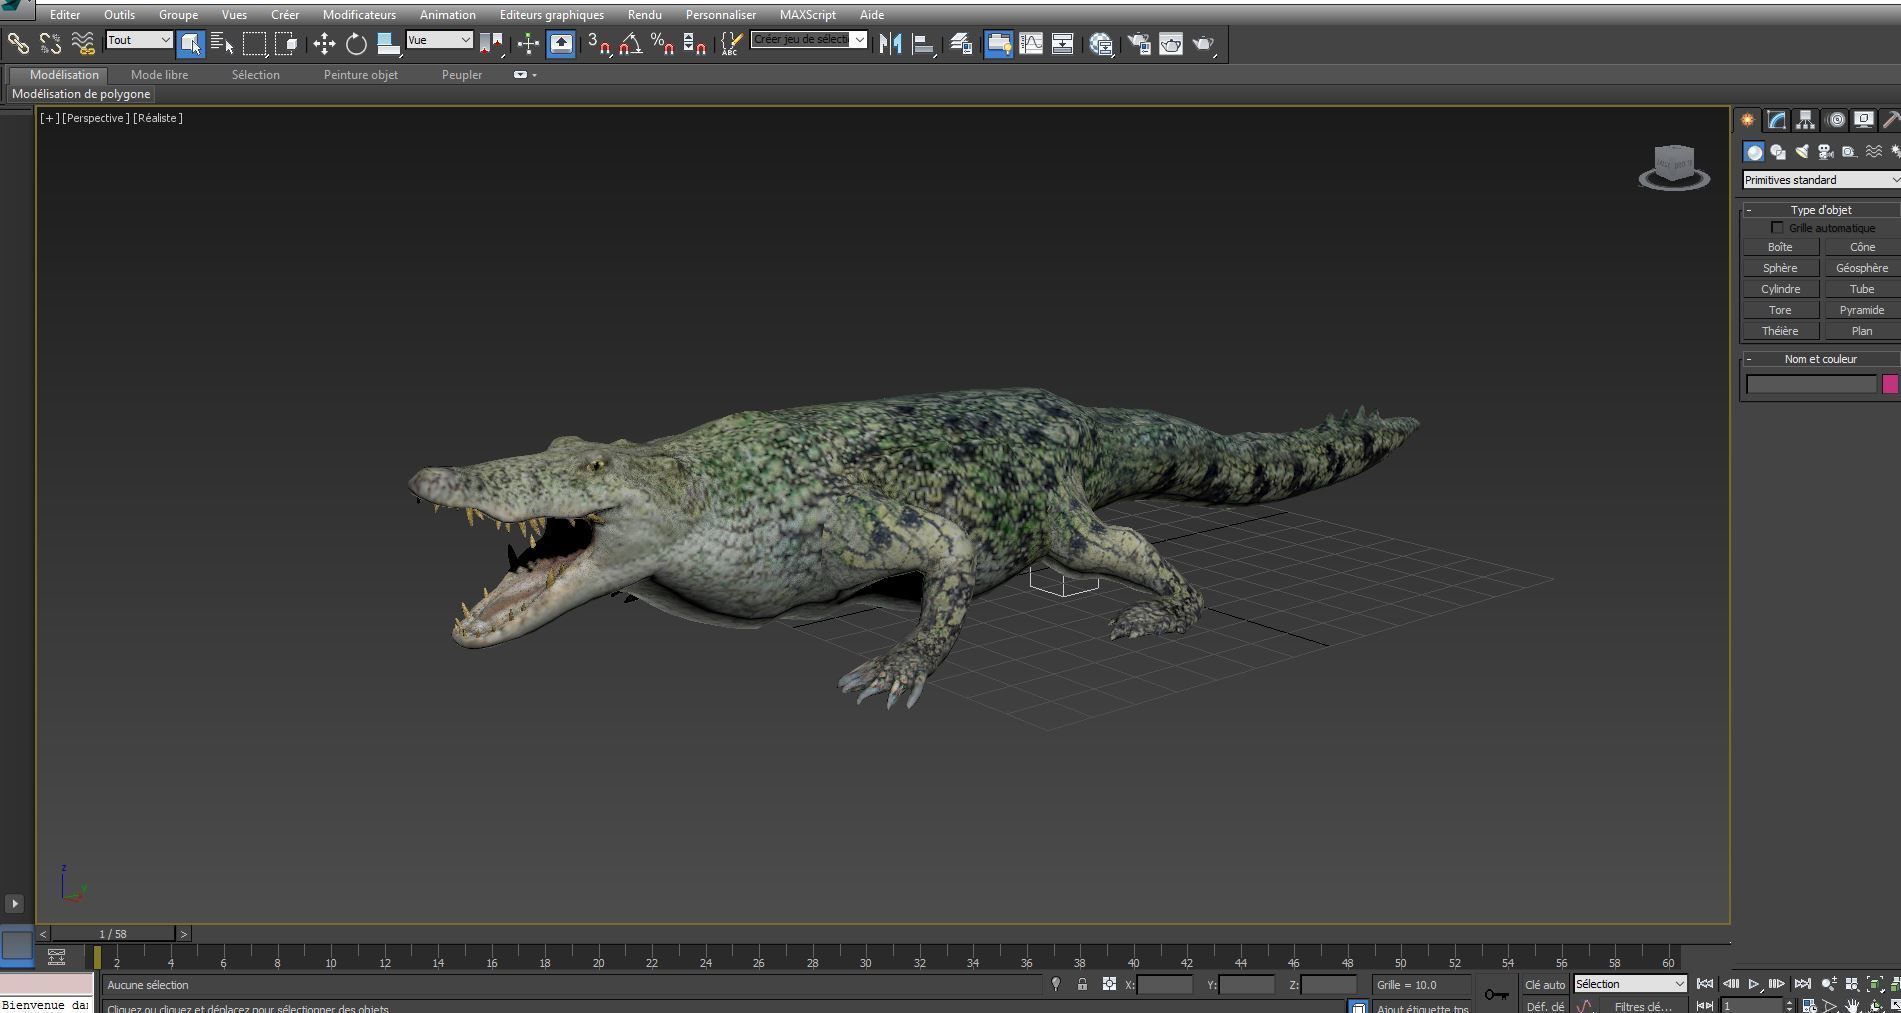The height and width of the screenshot is (1013, 1901).
Task: Click the Use Pivot Point Center icon
Action: [x=491, y=43]
